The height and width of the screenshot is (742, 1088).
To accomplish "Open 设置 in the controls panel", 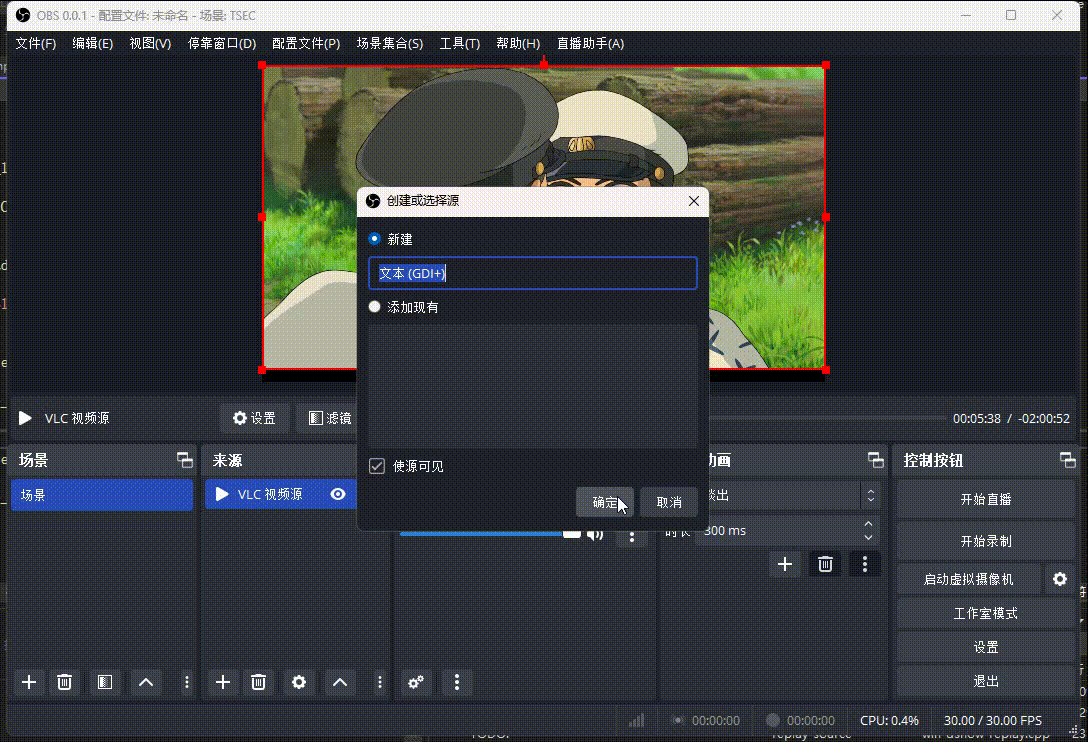I will 986,647.
